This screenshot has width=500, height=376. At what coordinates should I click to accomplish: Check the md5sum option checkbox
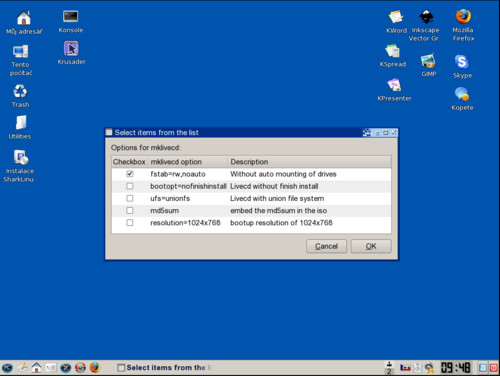(130, 210)
